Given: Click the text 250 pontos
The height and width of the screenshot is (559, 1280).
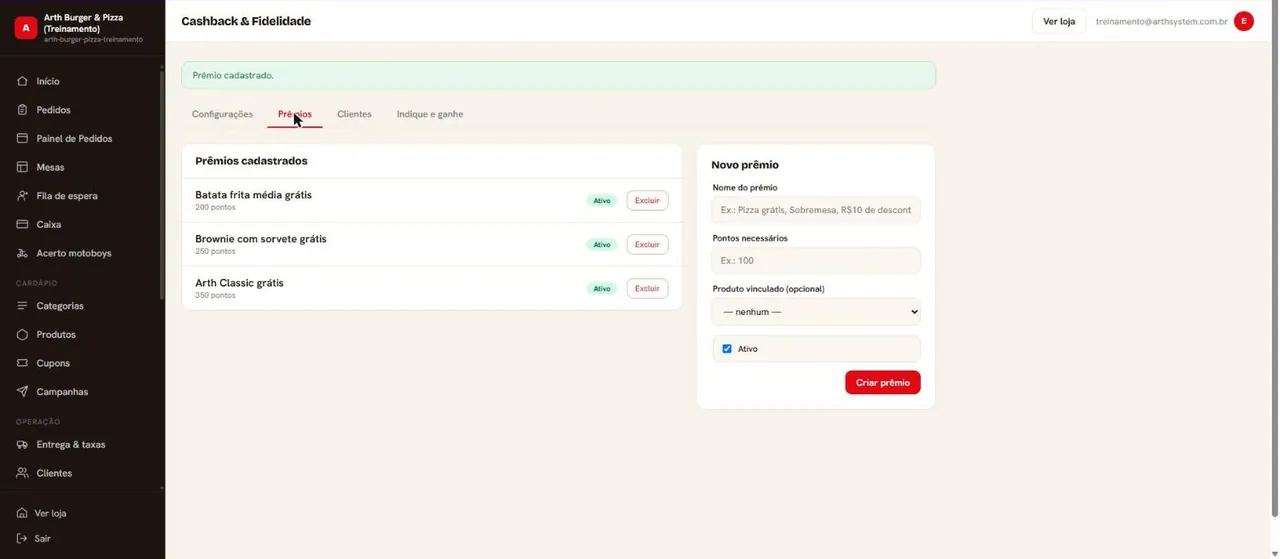Looking at the screenshot, I should point(215,251).
